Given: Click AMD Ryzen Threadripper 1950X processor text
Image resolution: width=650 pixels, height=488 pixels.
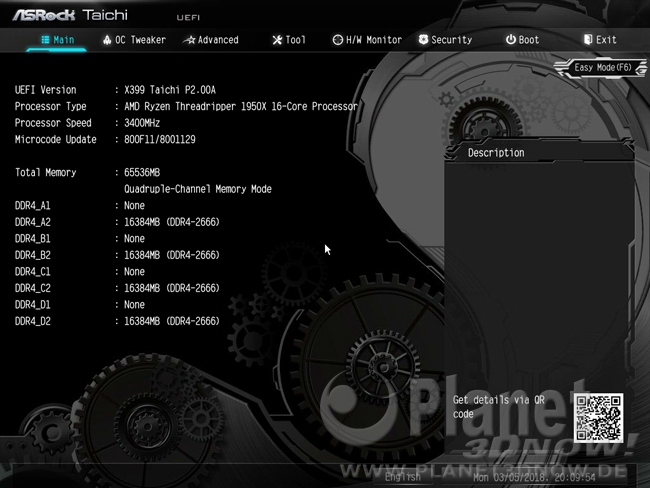Looking at the screenshot, I should [241, 107].
